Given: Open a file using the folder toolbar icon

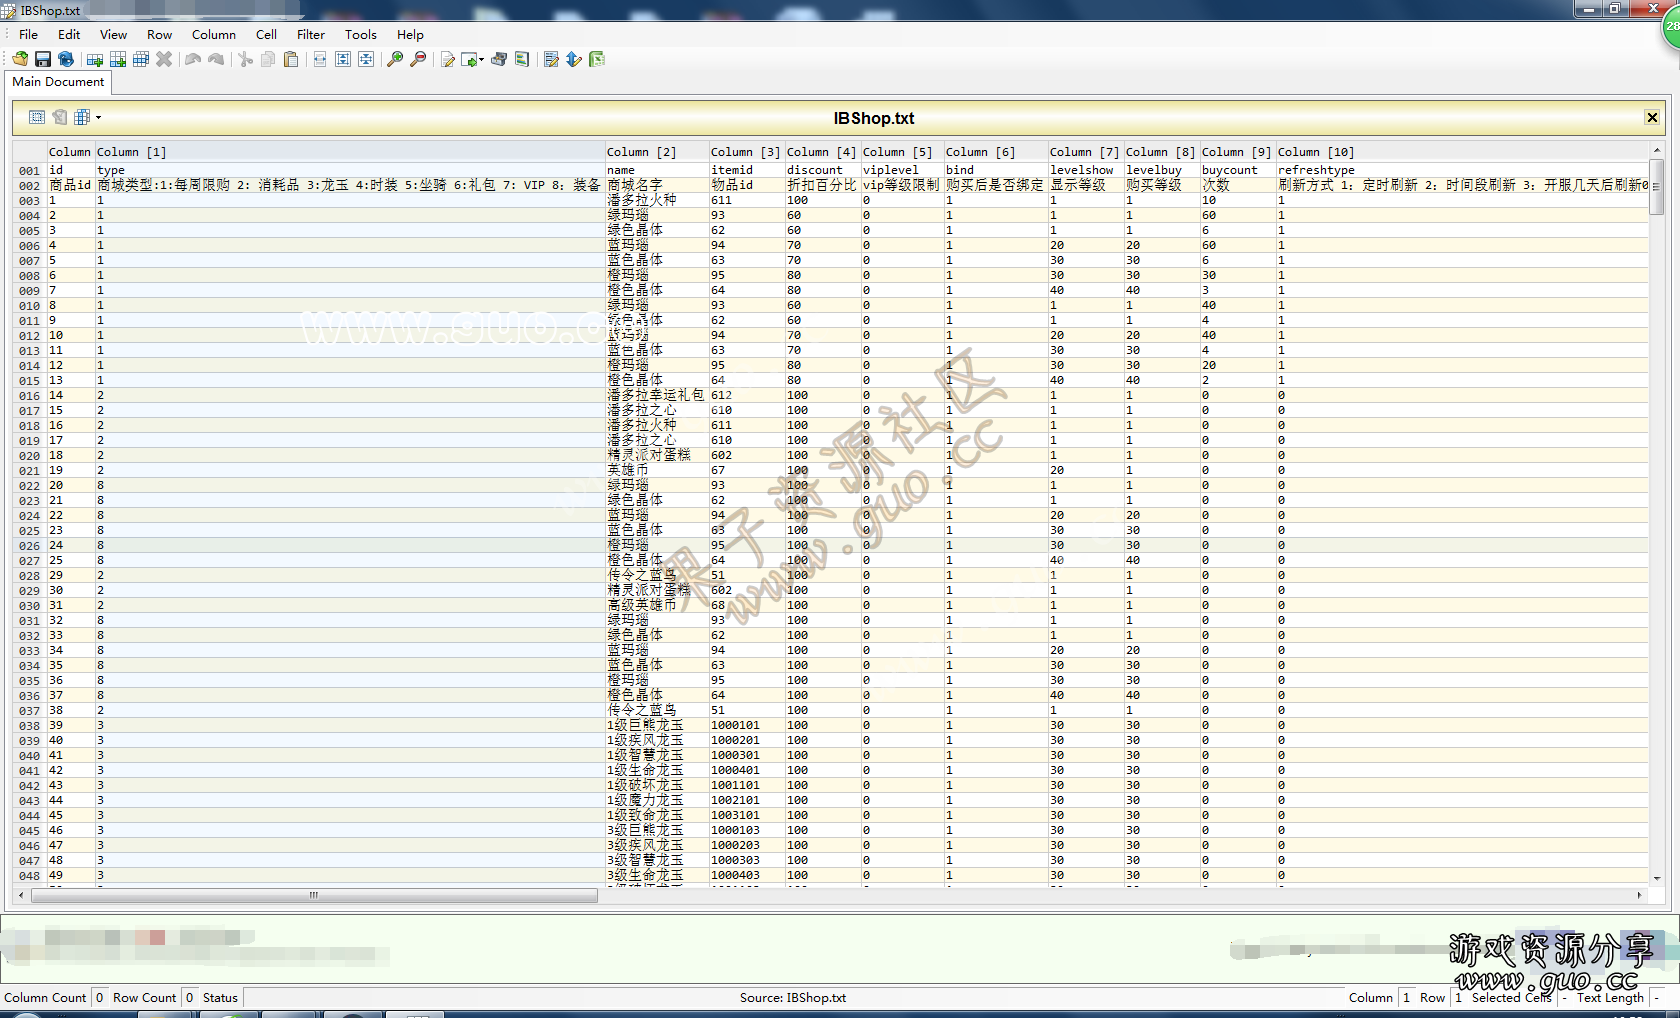Looking at the screenshot, I should (21, 59).
